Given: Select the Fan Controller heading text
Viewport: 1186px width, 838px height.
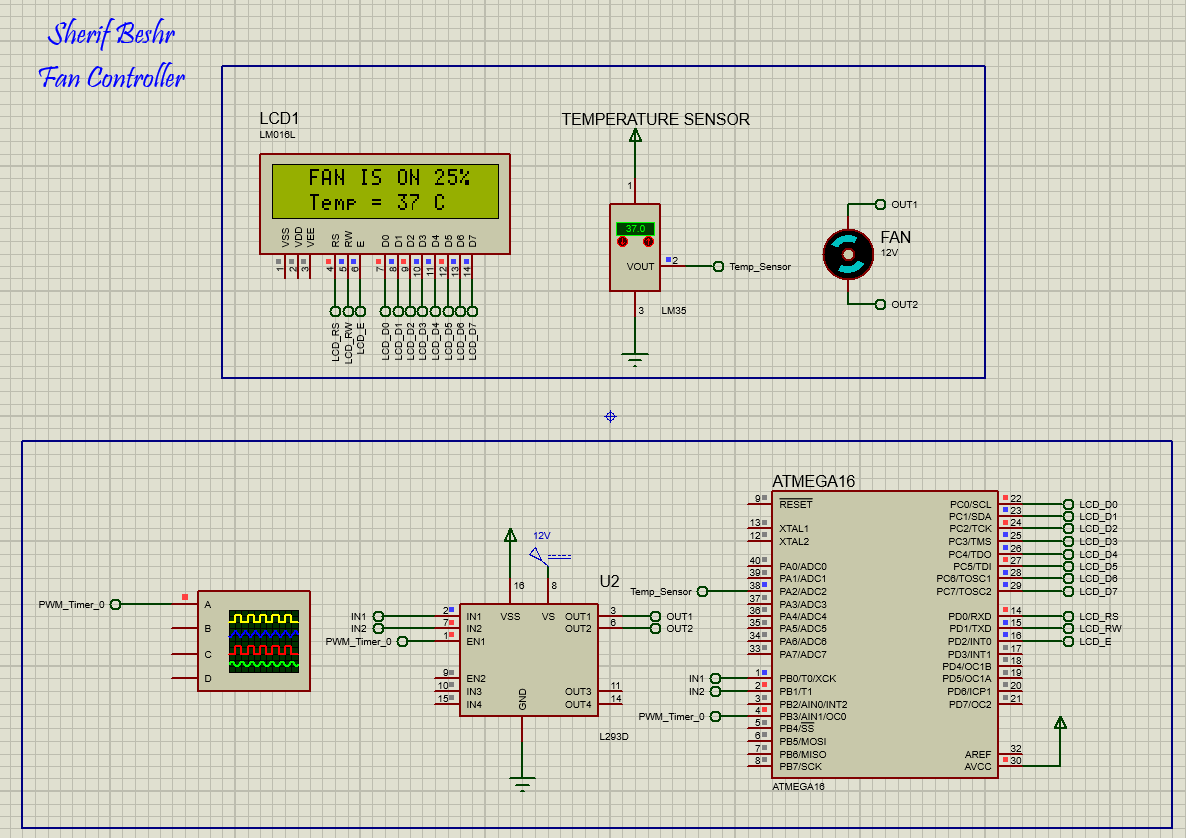Looking at the screenshot, I should (110, 77).
